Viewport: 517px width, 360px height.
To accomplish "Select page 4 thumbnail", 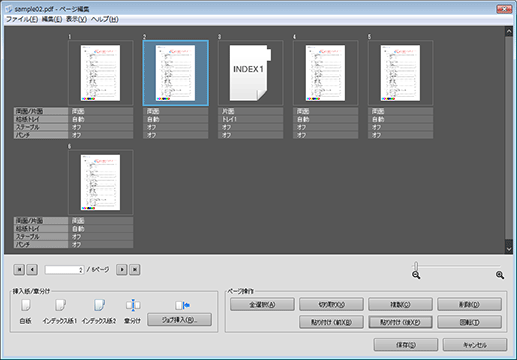I will click(x=325, y=73).
